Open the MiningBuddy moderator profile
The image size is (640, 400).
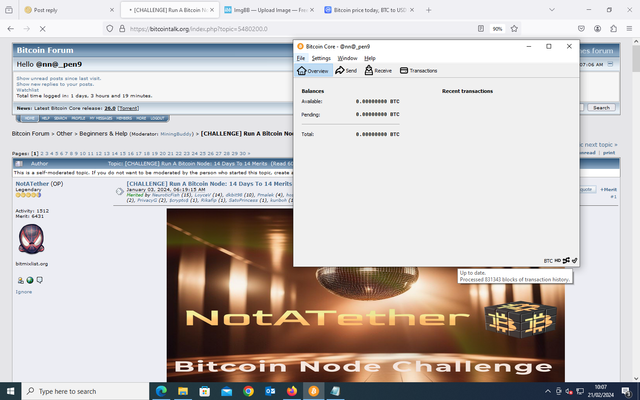point(177,134)
